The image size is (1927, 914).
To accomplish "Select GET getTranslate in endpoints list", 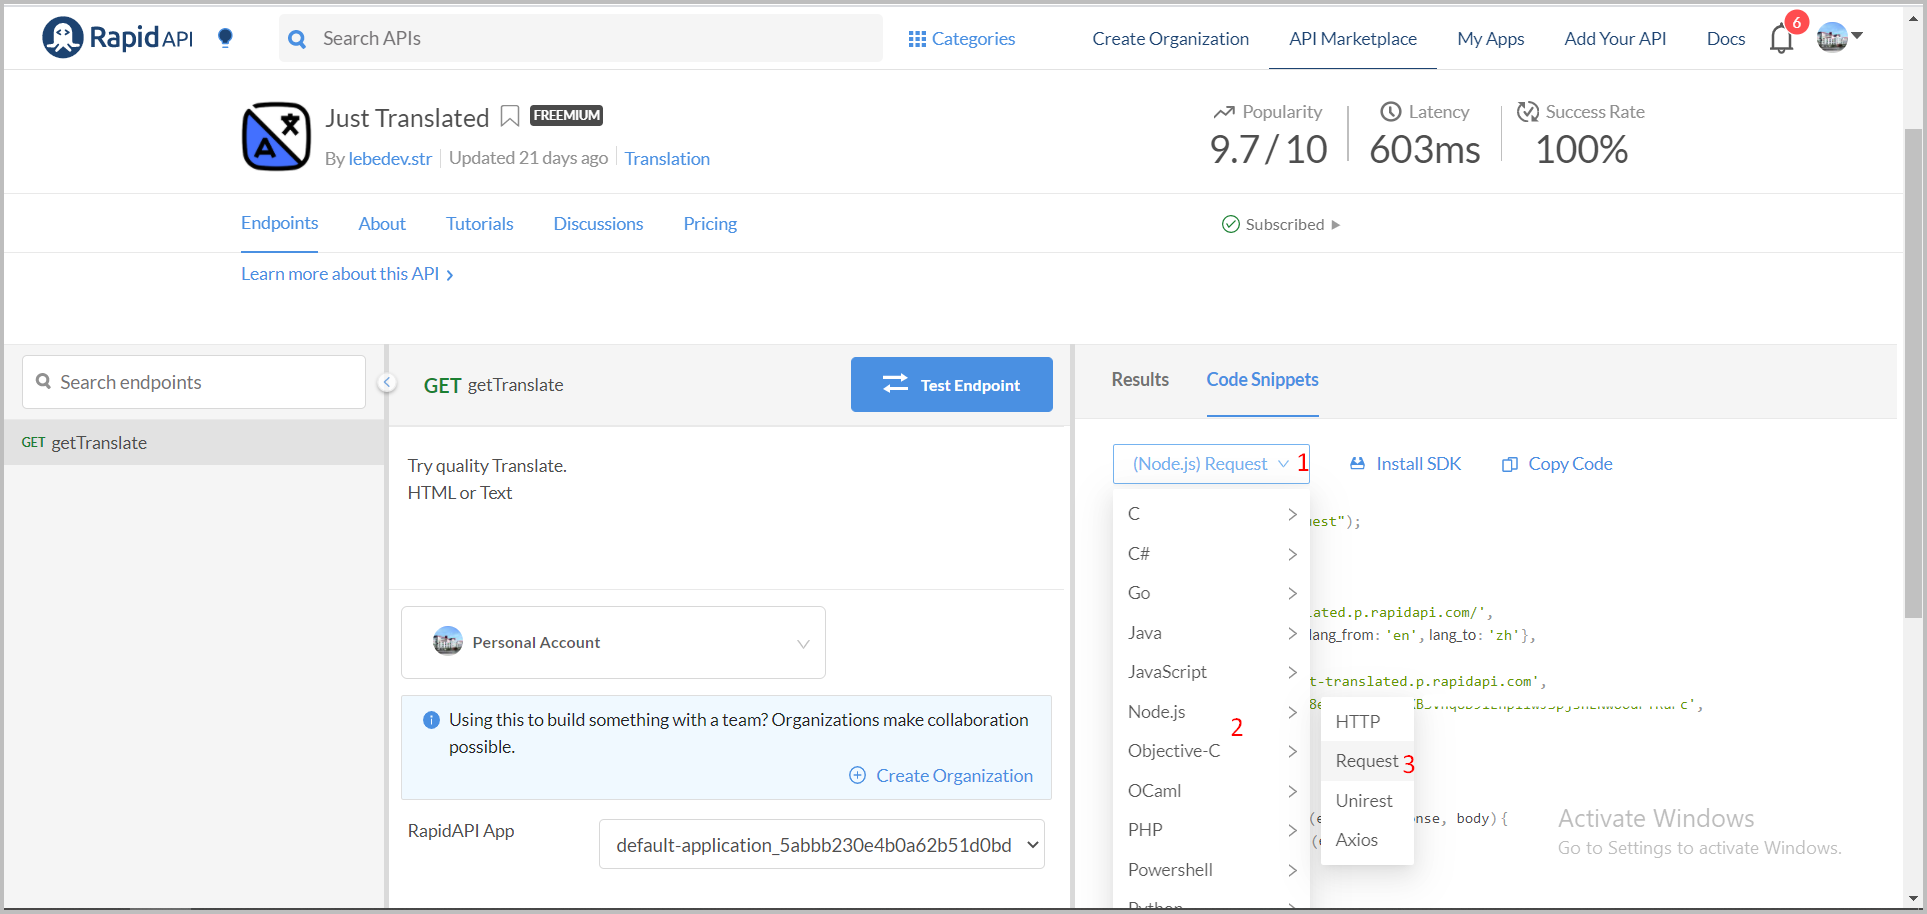I will point(194,443).
